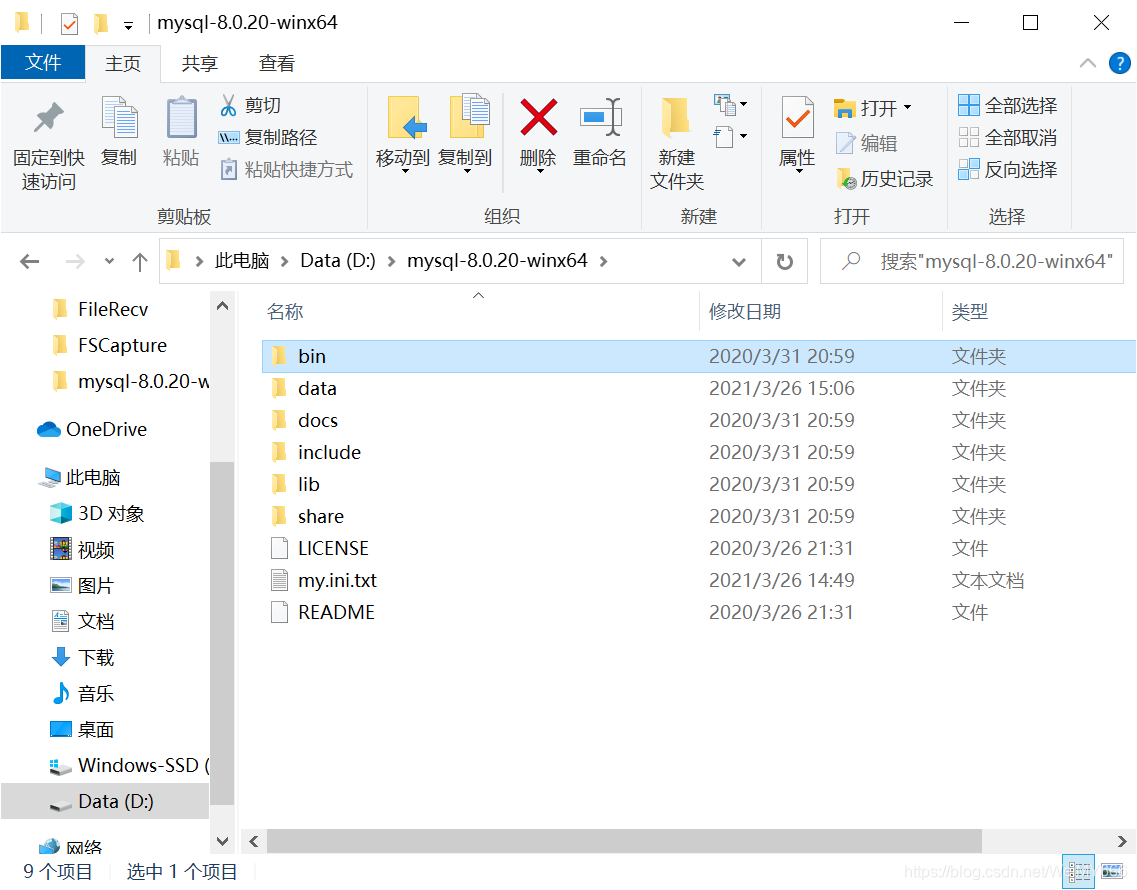Go back with the left arrow
The image size is (1137, 890).
coord(30,261)
